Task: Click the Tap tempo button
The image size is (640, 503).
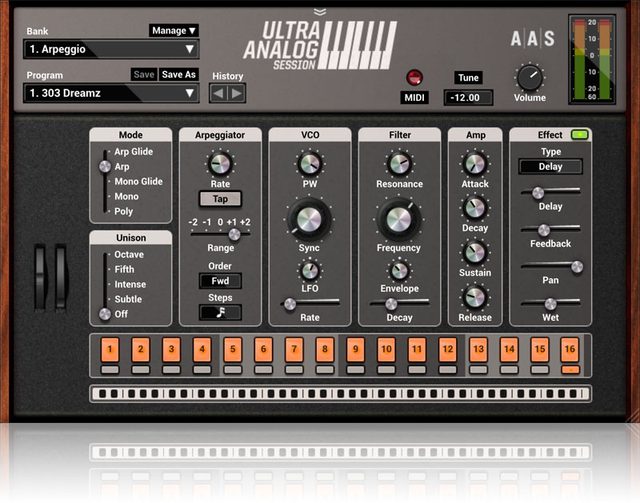Action: [220, 199]
